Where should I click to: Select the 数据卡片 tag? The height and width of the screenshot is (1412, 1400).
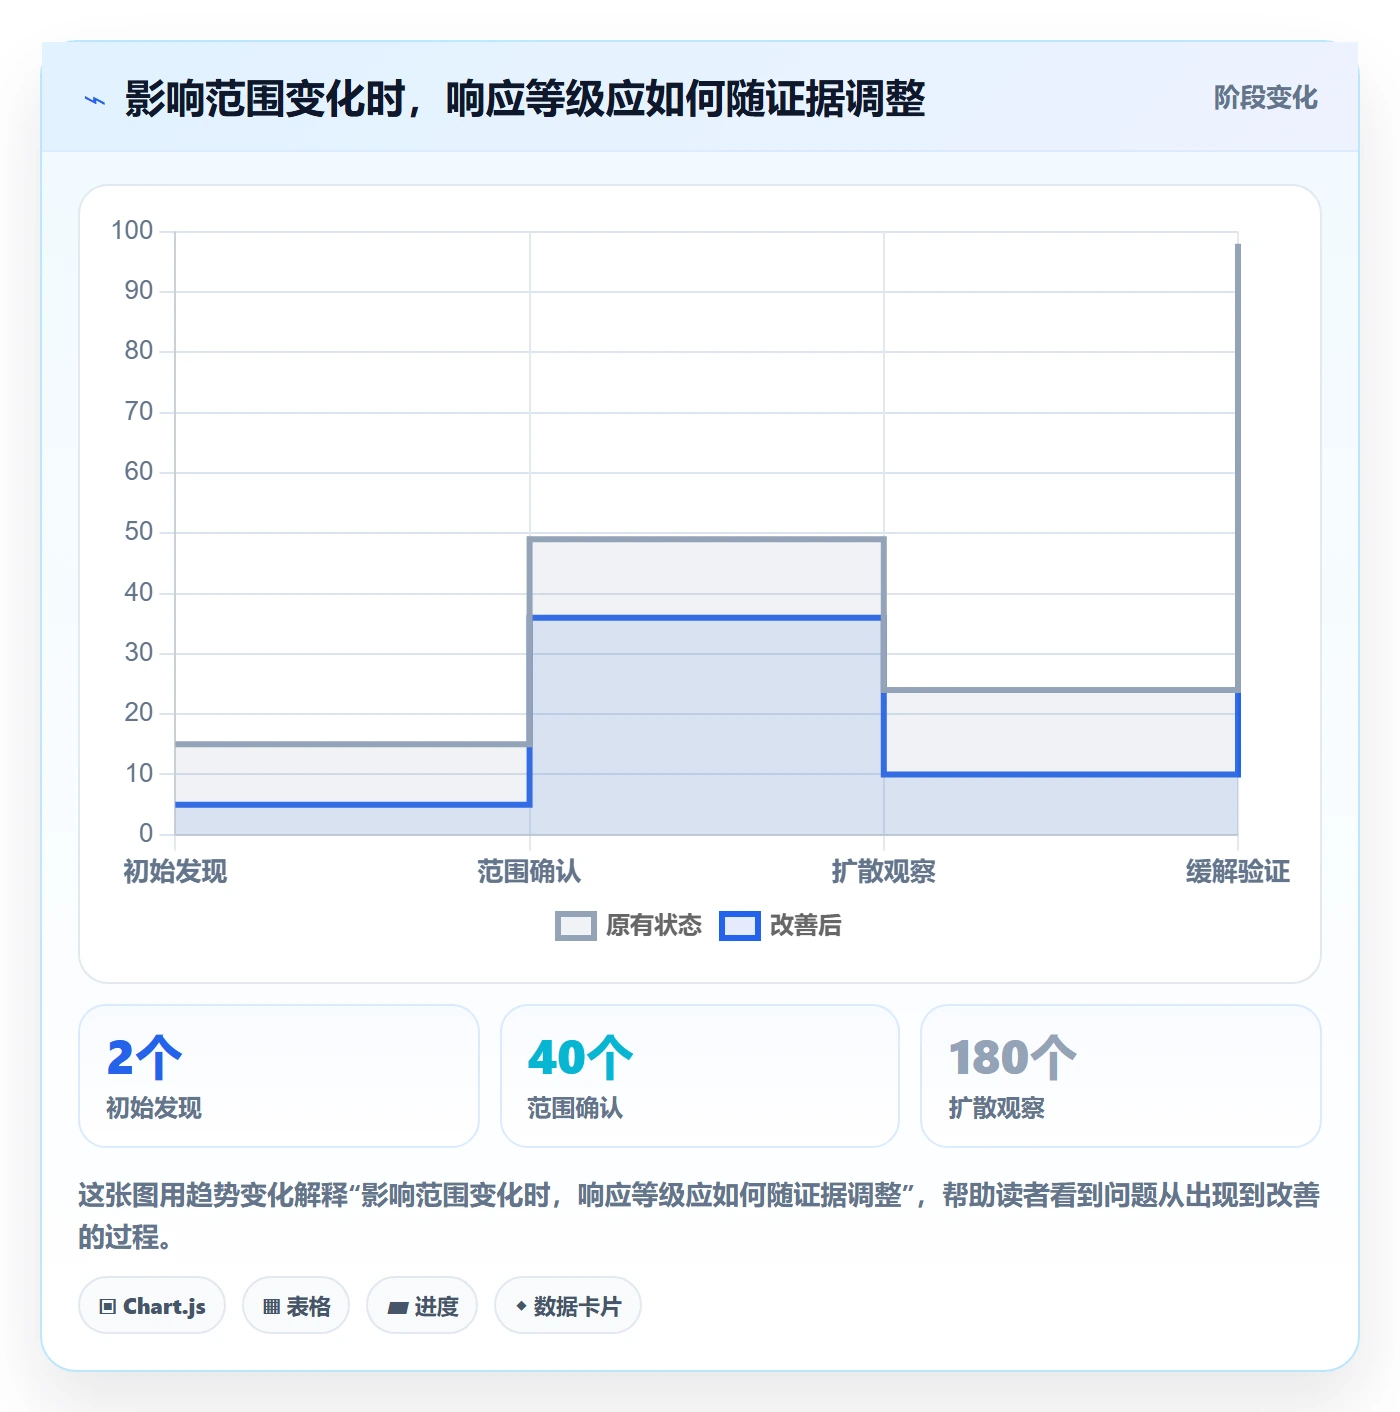(568, 1305)
